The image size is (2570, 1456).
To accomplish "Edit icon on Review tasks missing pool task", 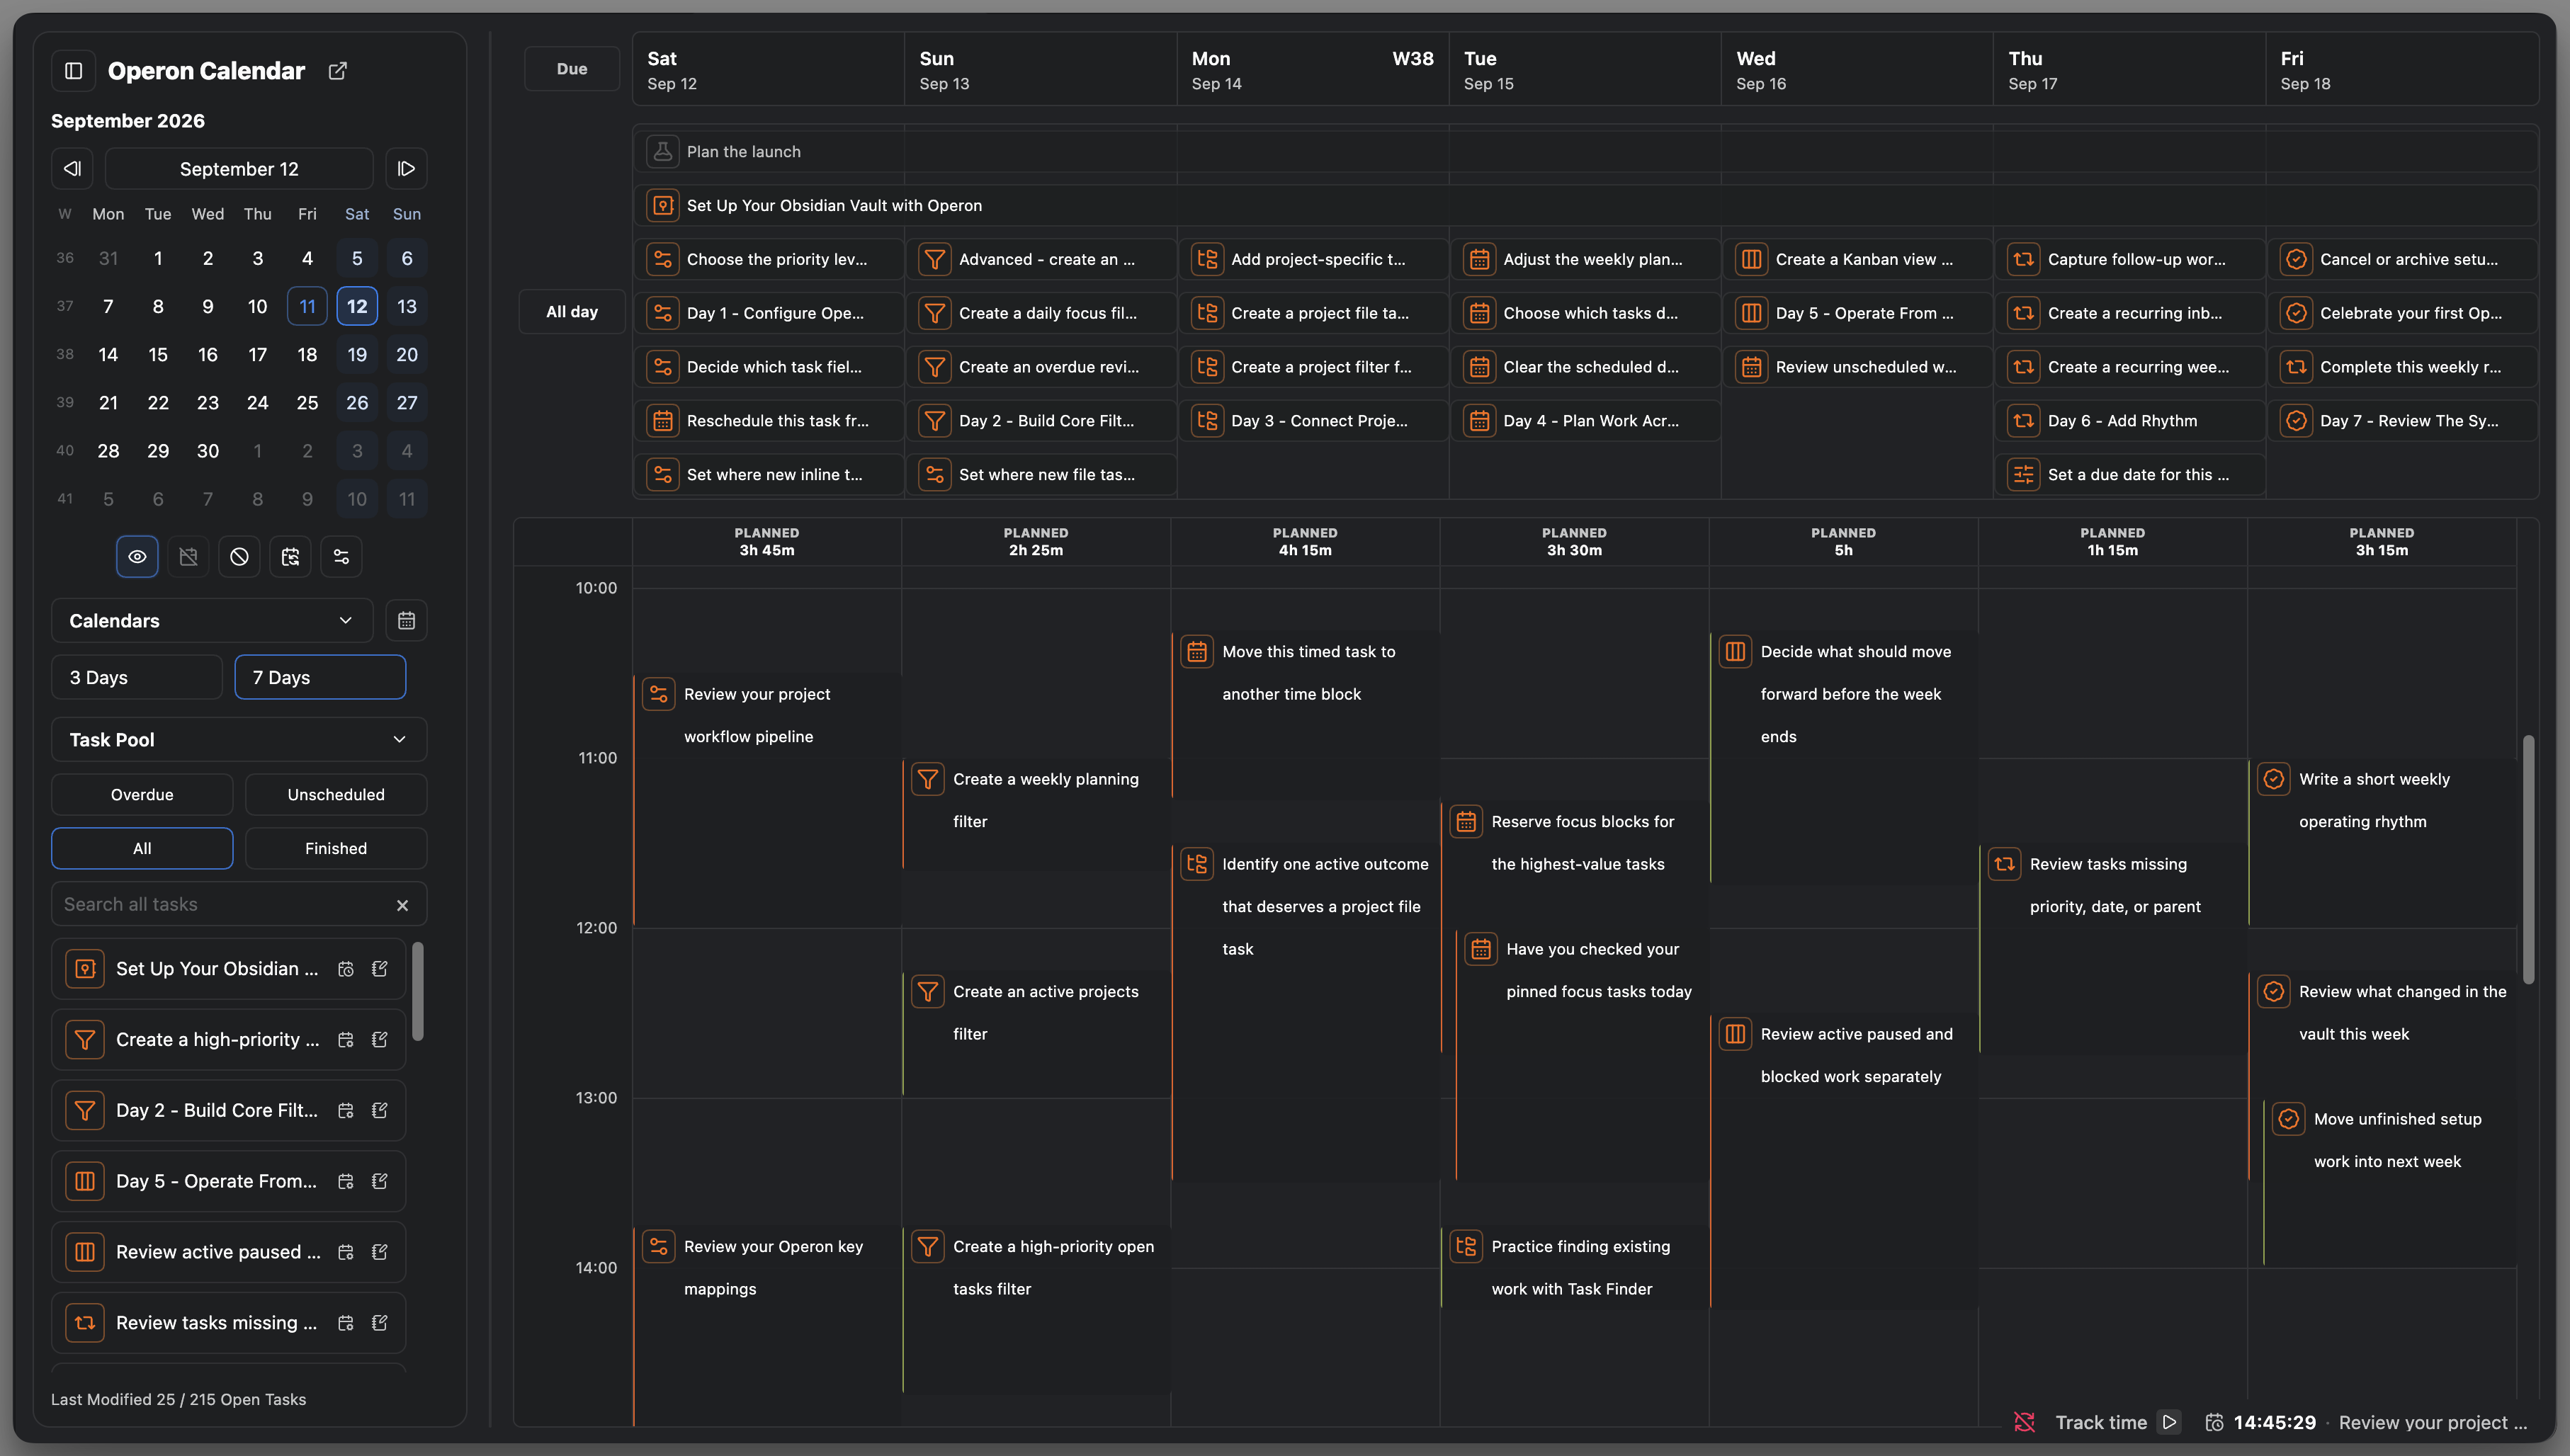I will tap(380, 1324).
